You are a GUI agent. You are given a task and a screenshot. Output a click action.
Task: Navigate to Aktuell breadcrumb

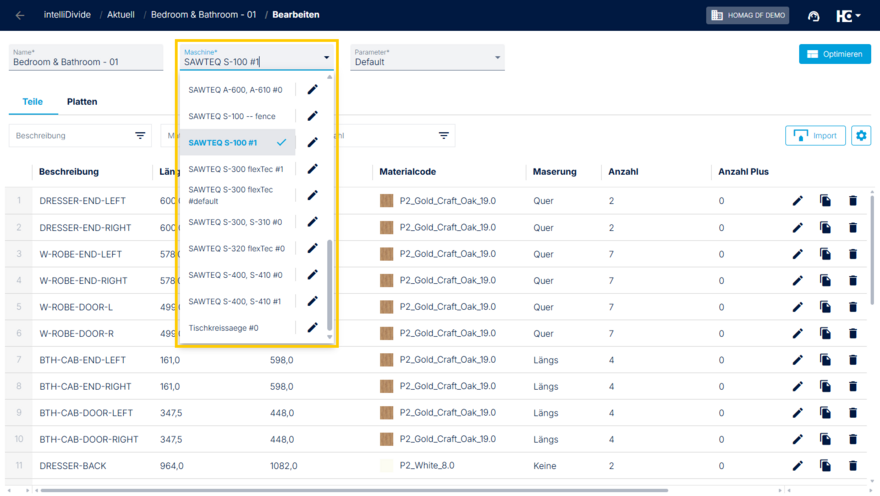121,15
